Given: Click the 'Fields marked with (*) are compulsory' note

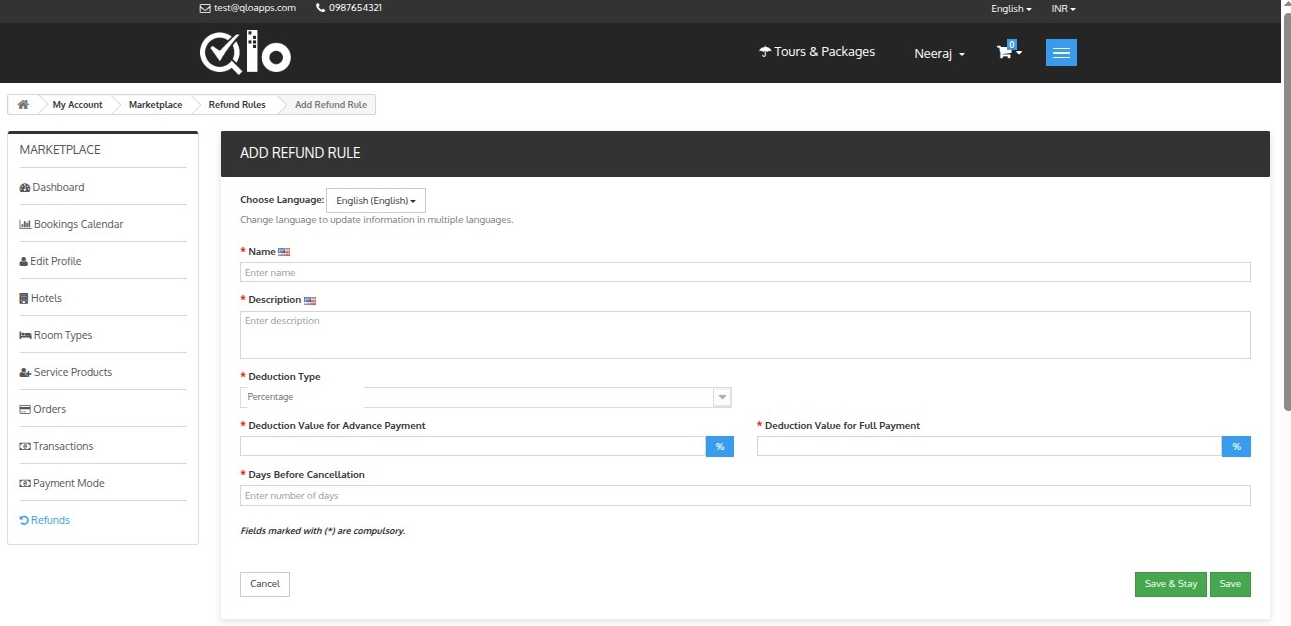Looking at the screenshot, I should coord(323,531).
